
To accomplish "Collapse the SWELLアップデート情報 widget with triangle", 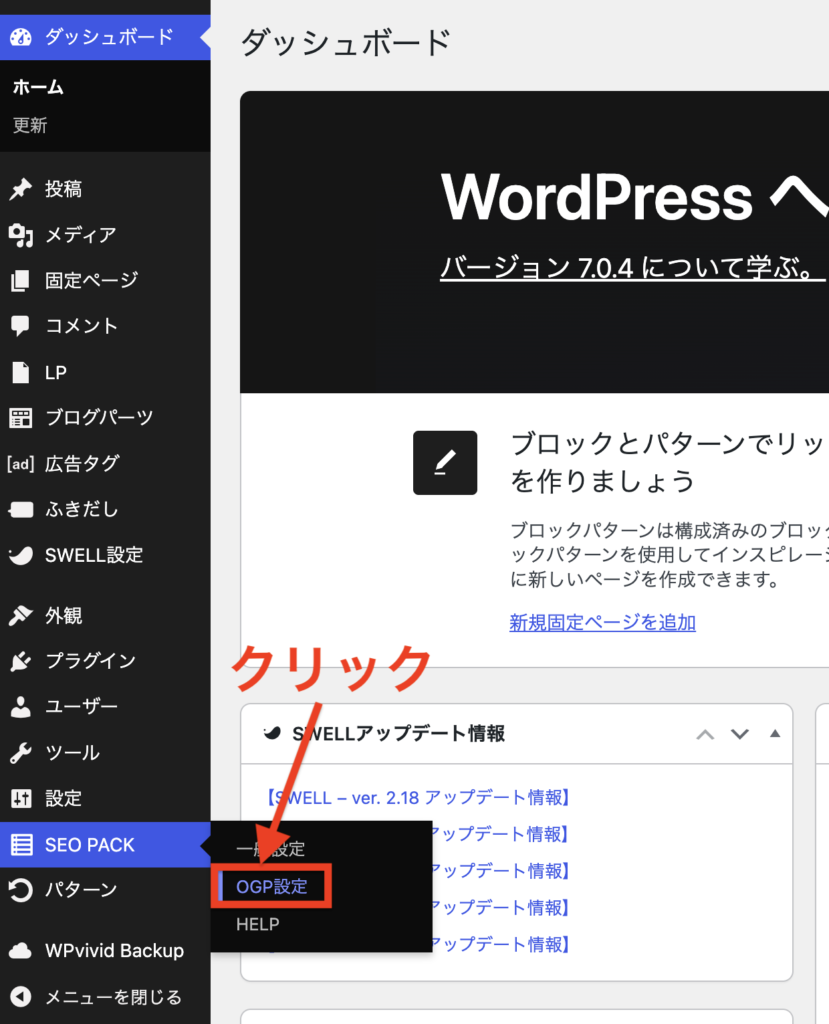I will pos(775,733).
